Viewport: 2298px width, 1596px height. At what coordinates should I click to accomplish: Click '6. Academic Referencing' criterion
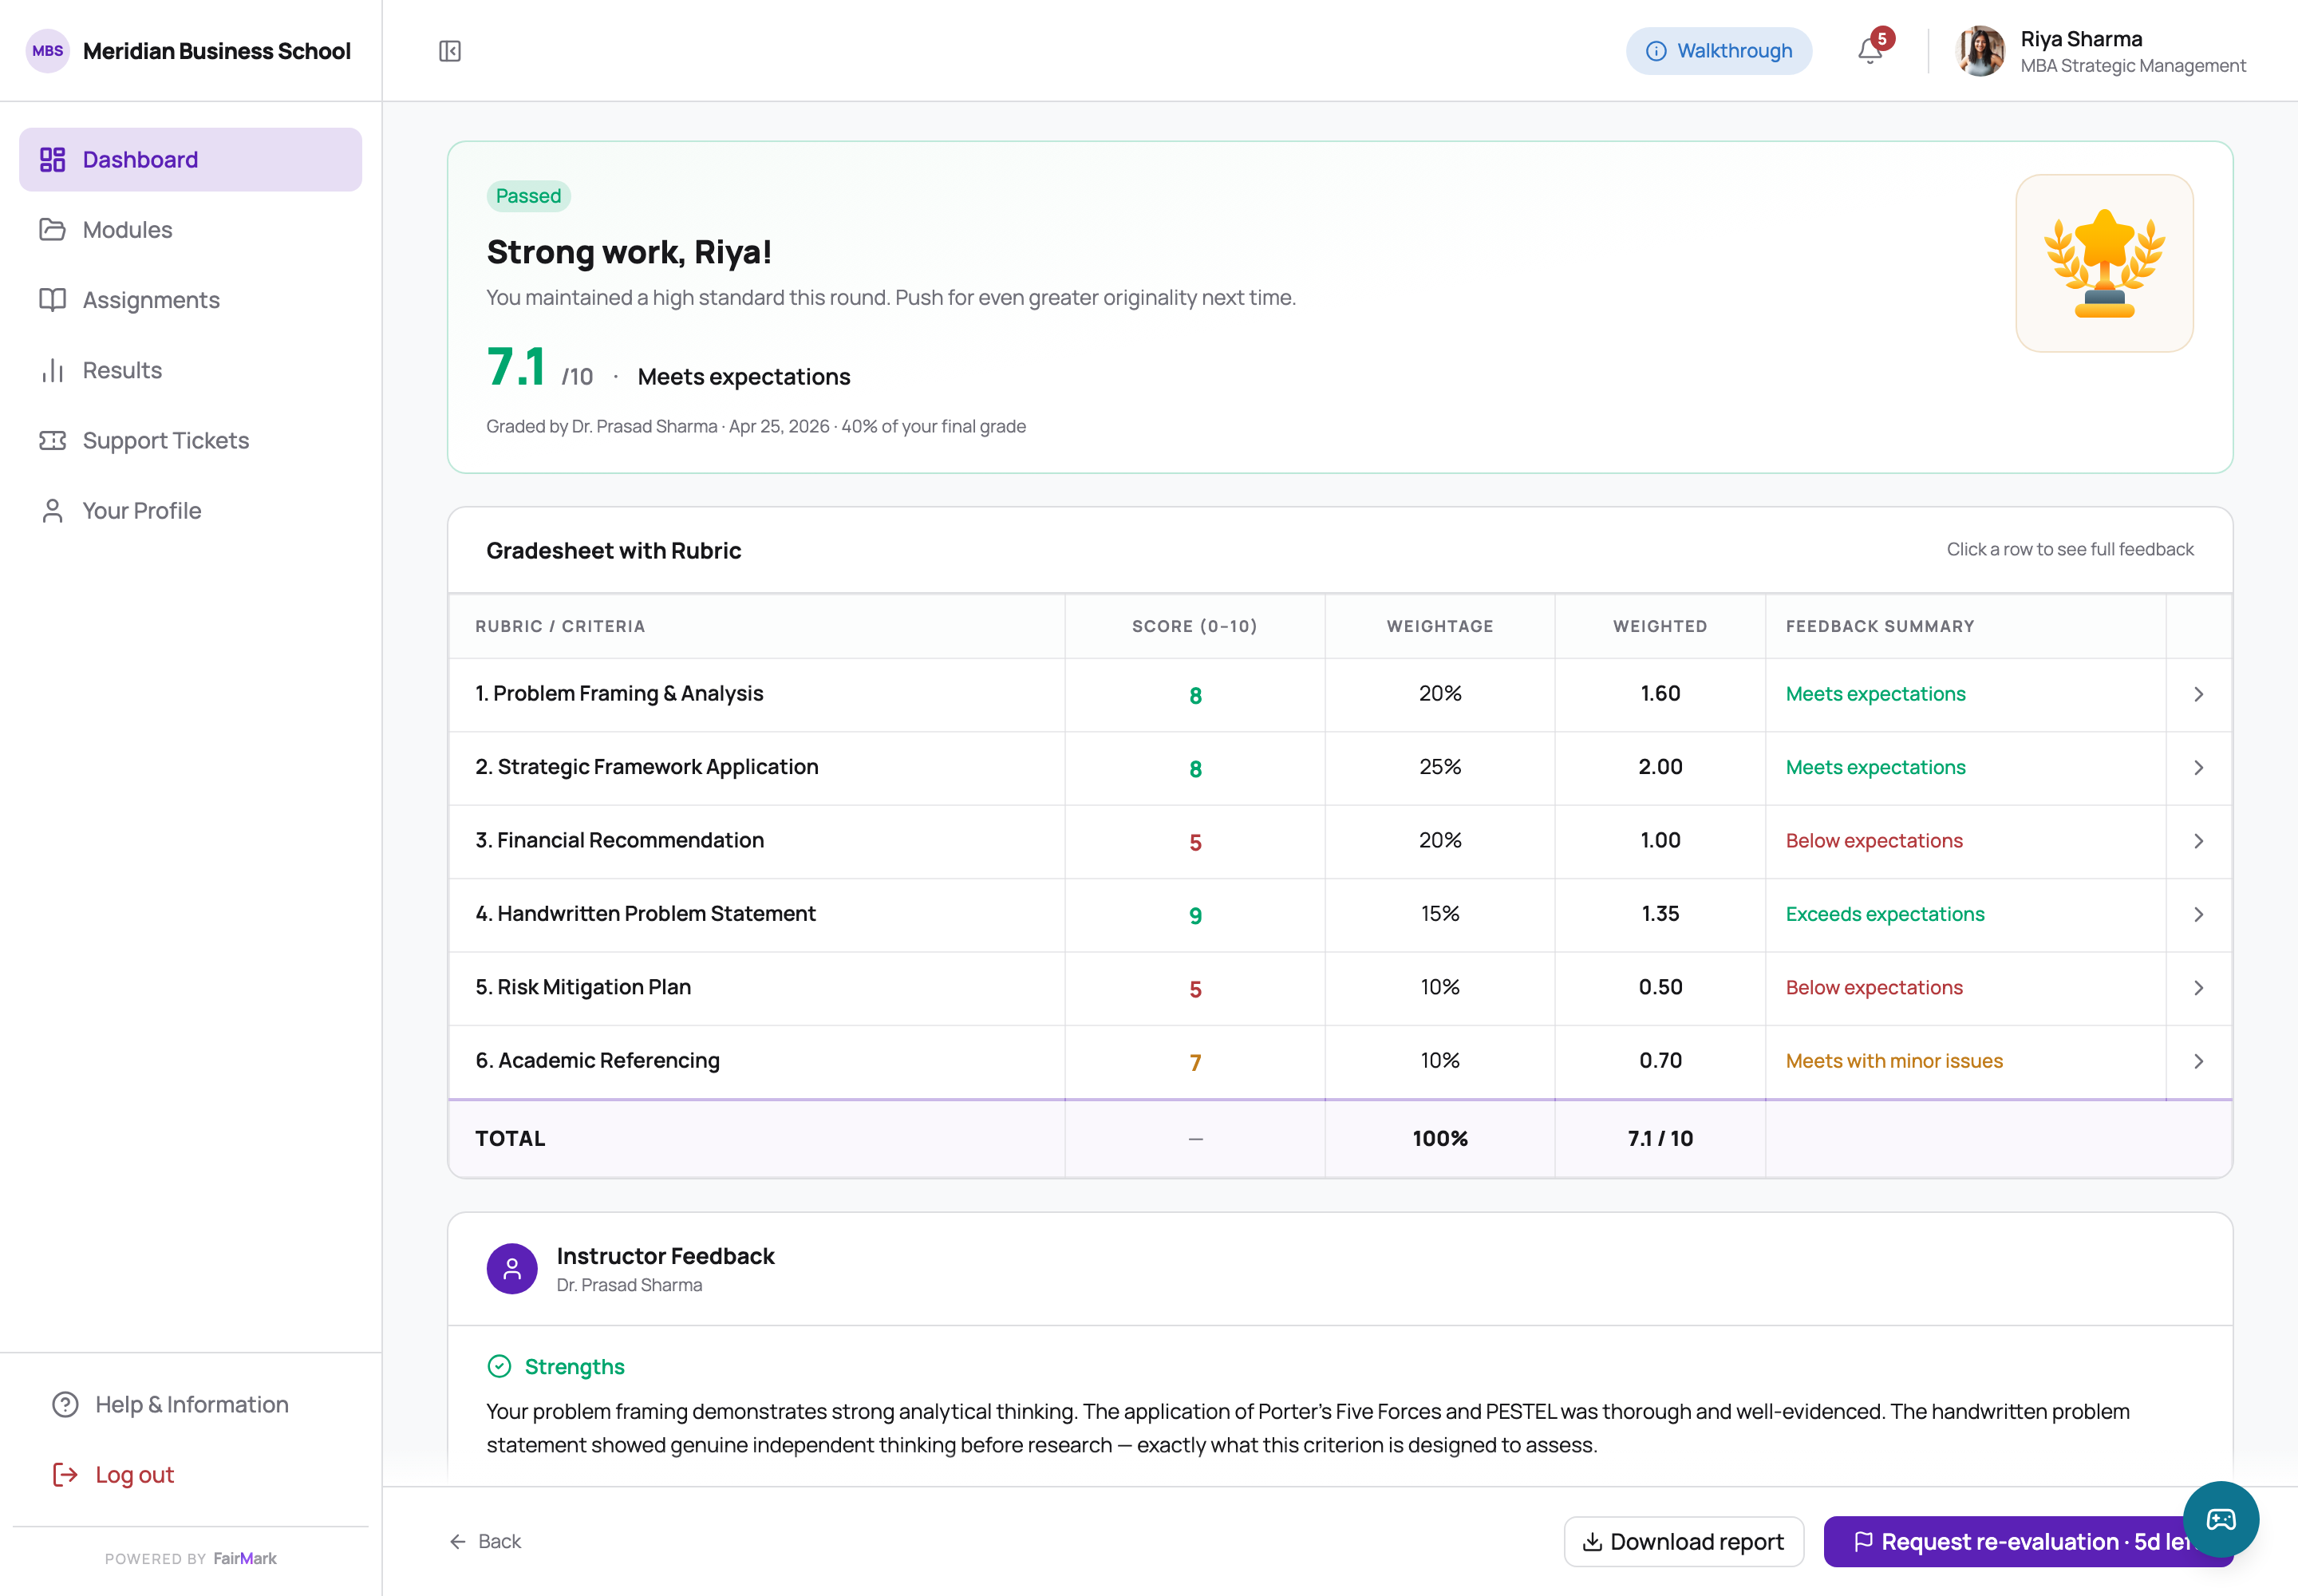coord(597,1061)
